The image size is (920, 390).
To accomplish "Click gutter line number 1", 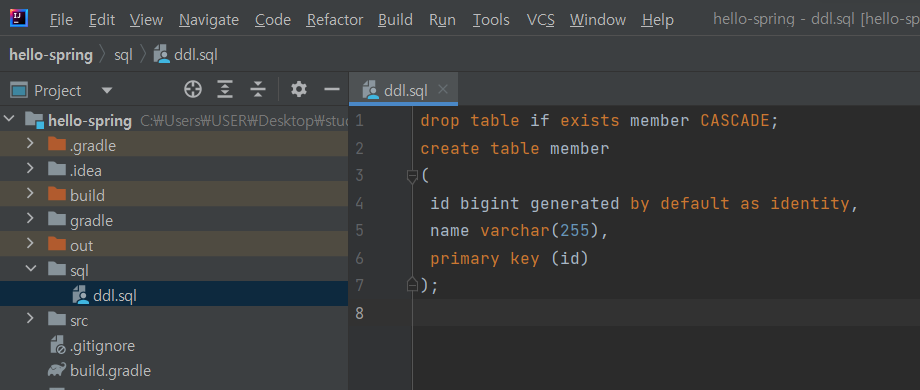I will tap(359, 121).
